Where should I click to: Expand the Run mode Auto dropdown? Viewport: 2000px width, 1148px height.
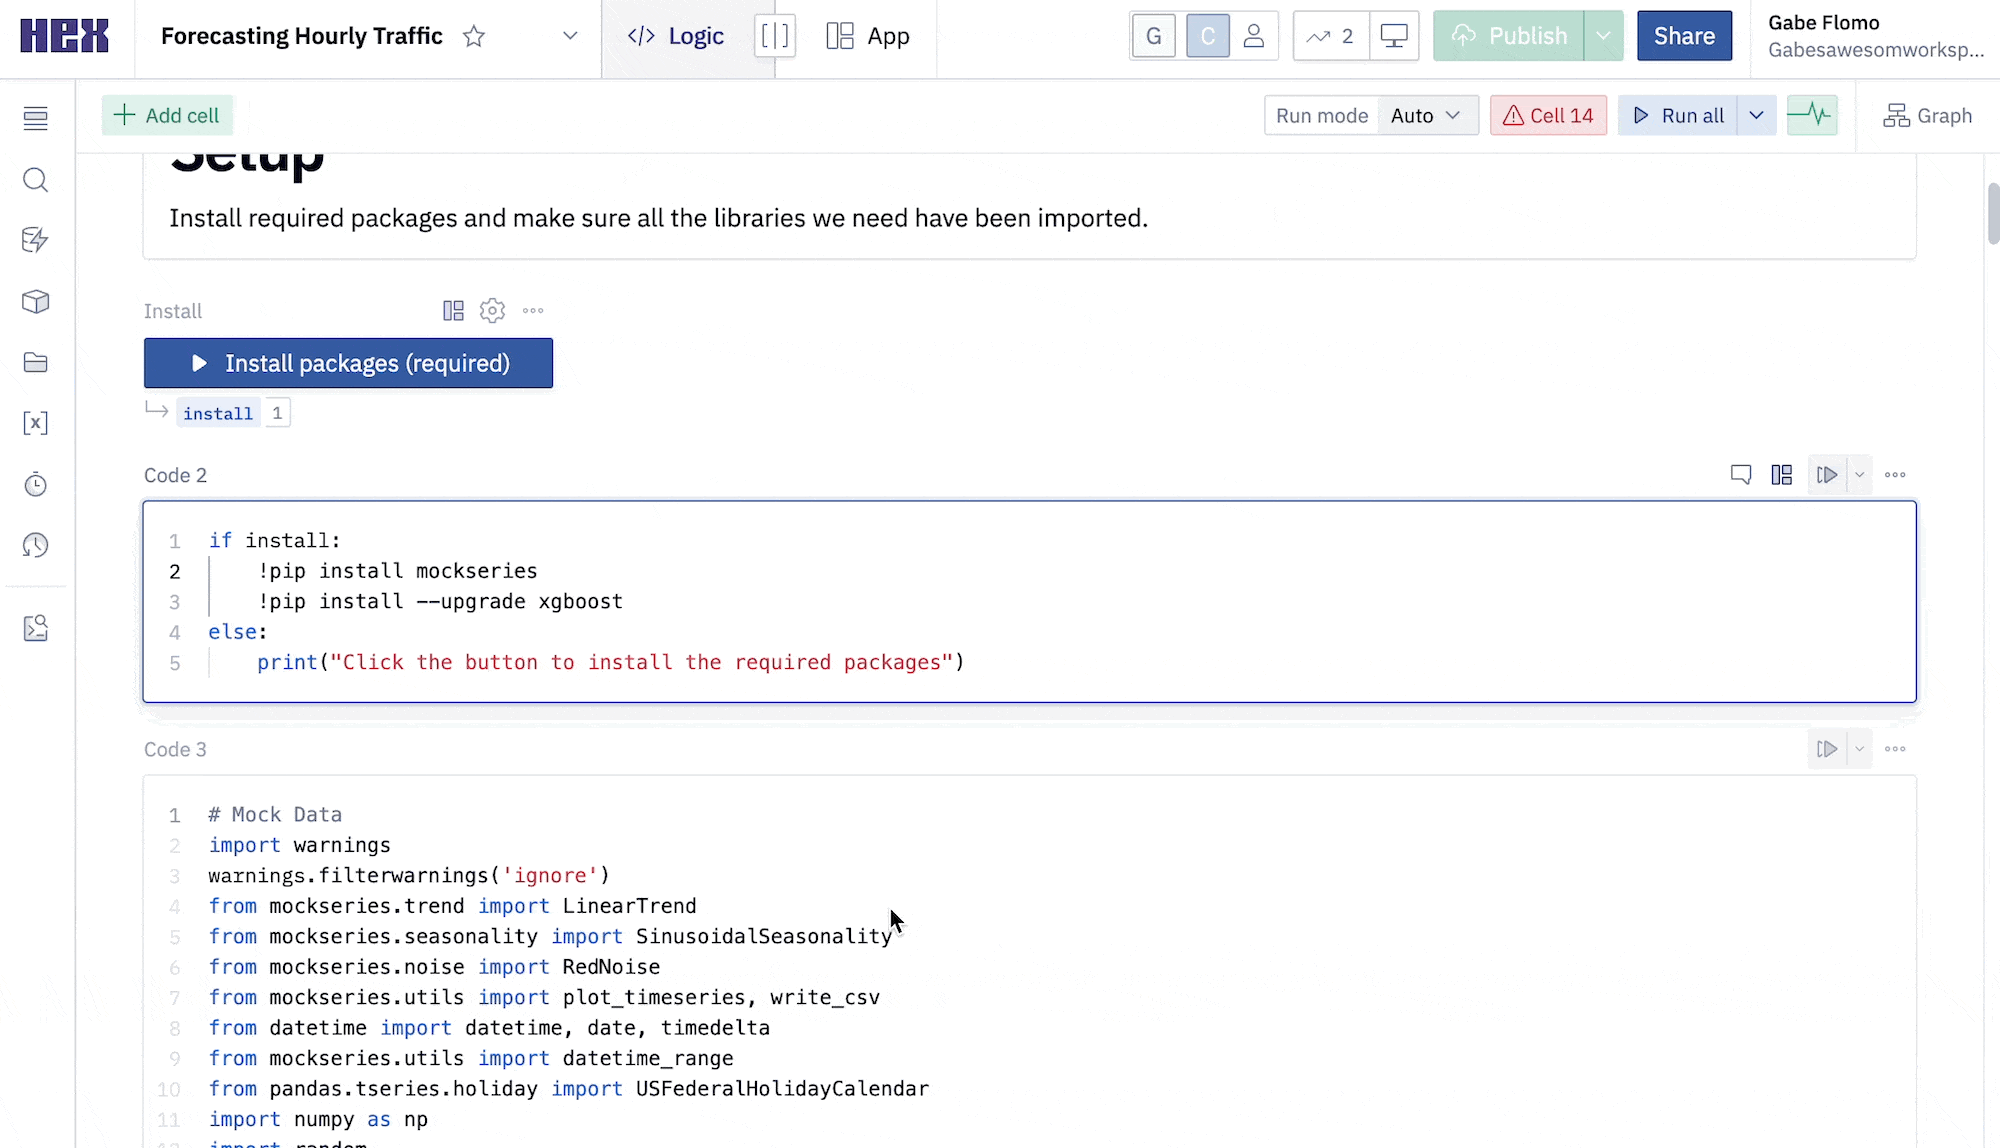point(1427,116)
